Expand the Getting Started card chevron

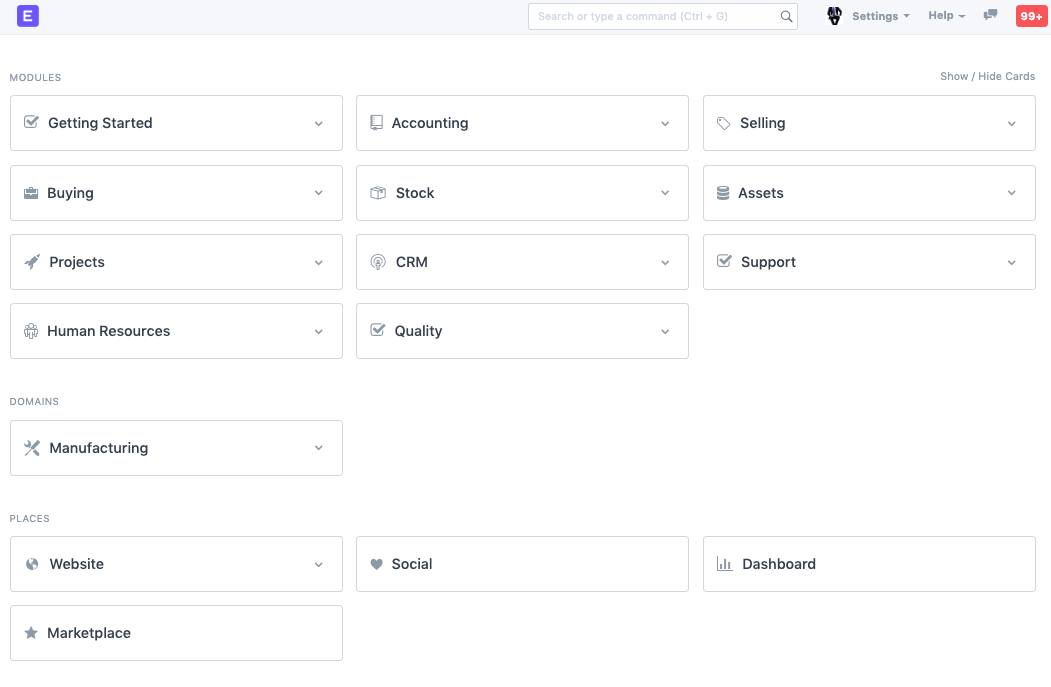coord(319,124)
